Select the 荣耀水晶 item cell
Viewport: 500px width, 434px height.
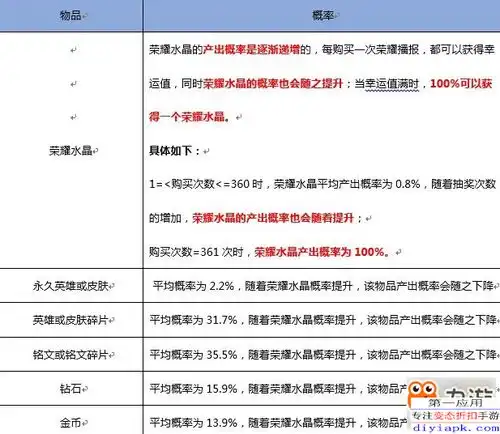[x=71, y=151]
